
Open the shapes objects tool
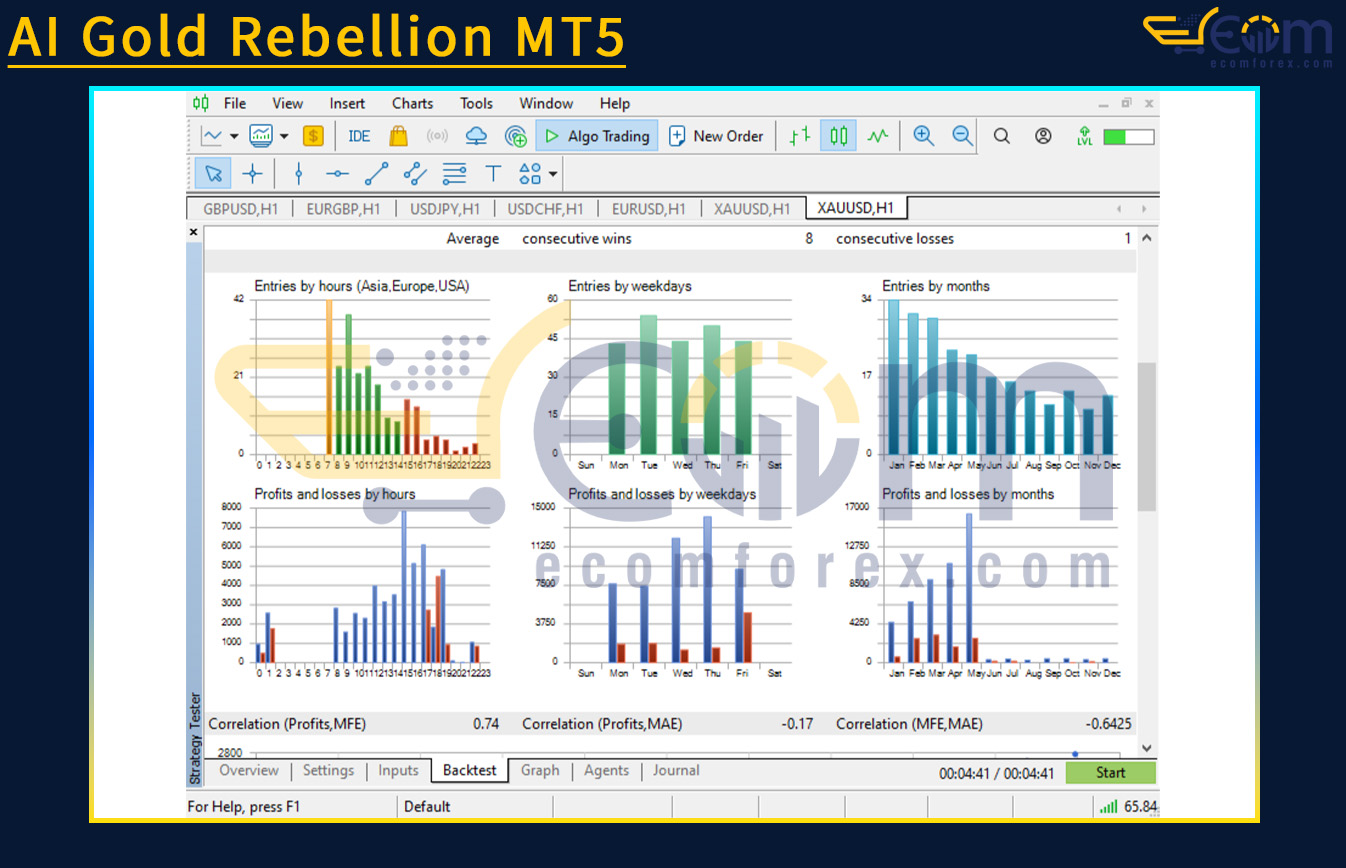pos(530,173)
